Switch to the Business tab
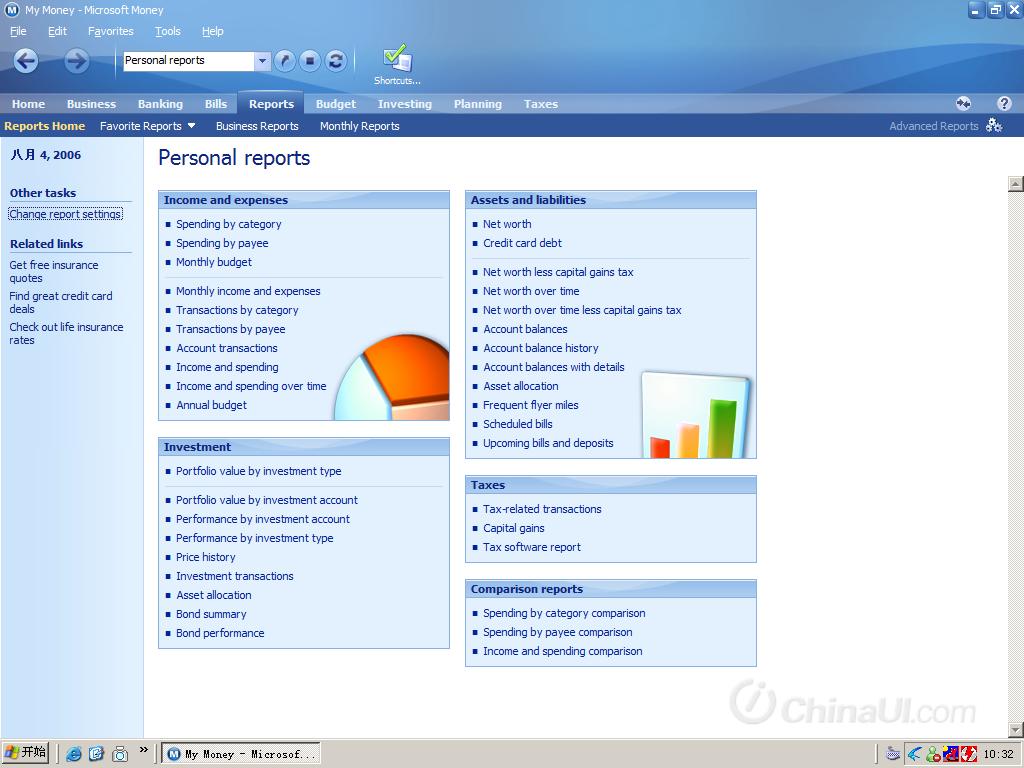This screenshot has height=768, width=1024. pyautogui.click(x=91, y=104)
